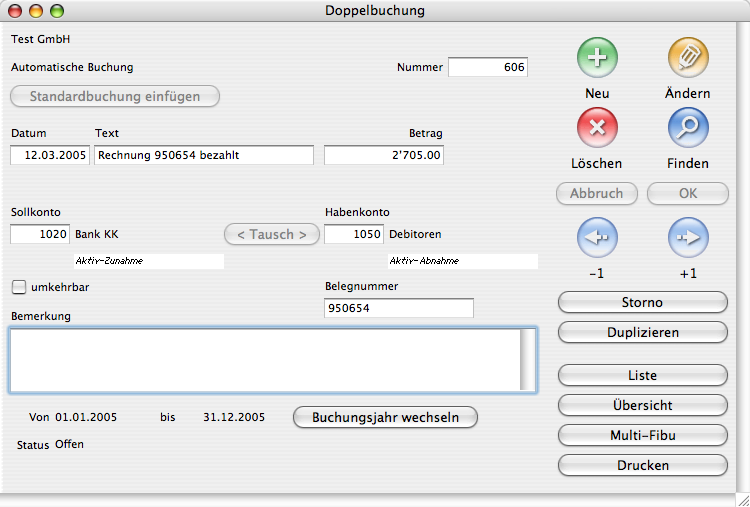The image size is (750, 507).
Task: Click Buchungsjahr wechseln button
Action: 385,417
